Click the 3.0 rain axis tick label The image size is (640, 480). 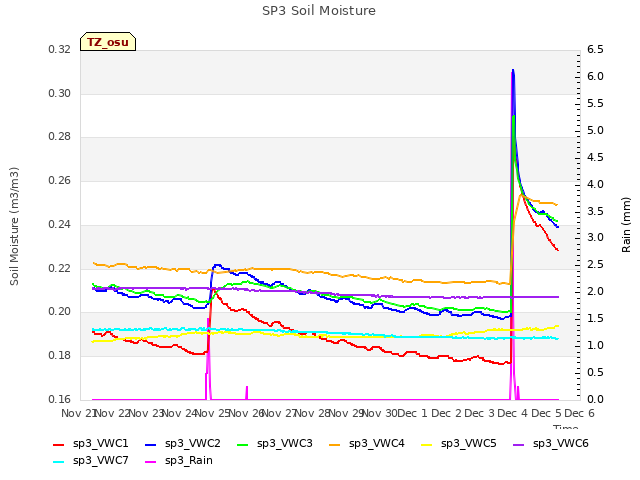pos(595,238)
